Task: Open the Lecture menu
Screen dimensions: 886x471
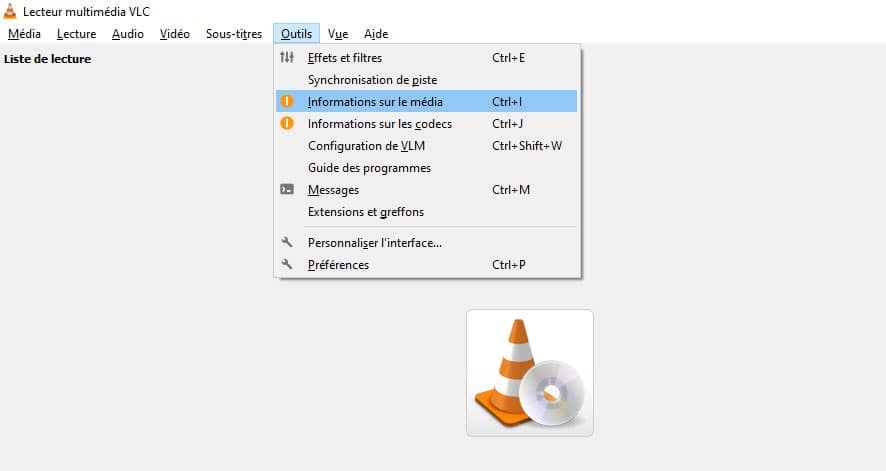Action: tap(76, 34)
